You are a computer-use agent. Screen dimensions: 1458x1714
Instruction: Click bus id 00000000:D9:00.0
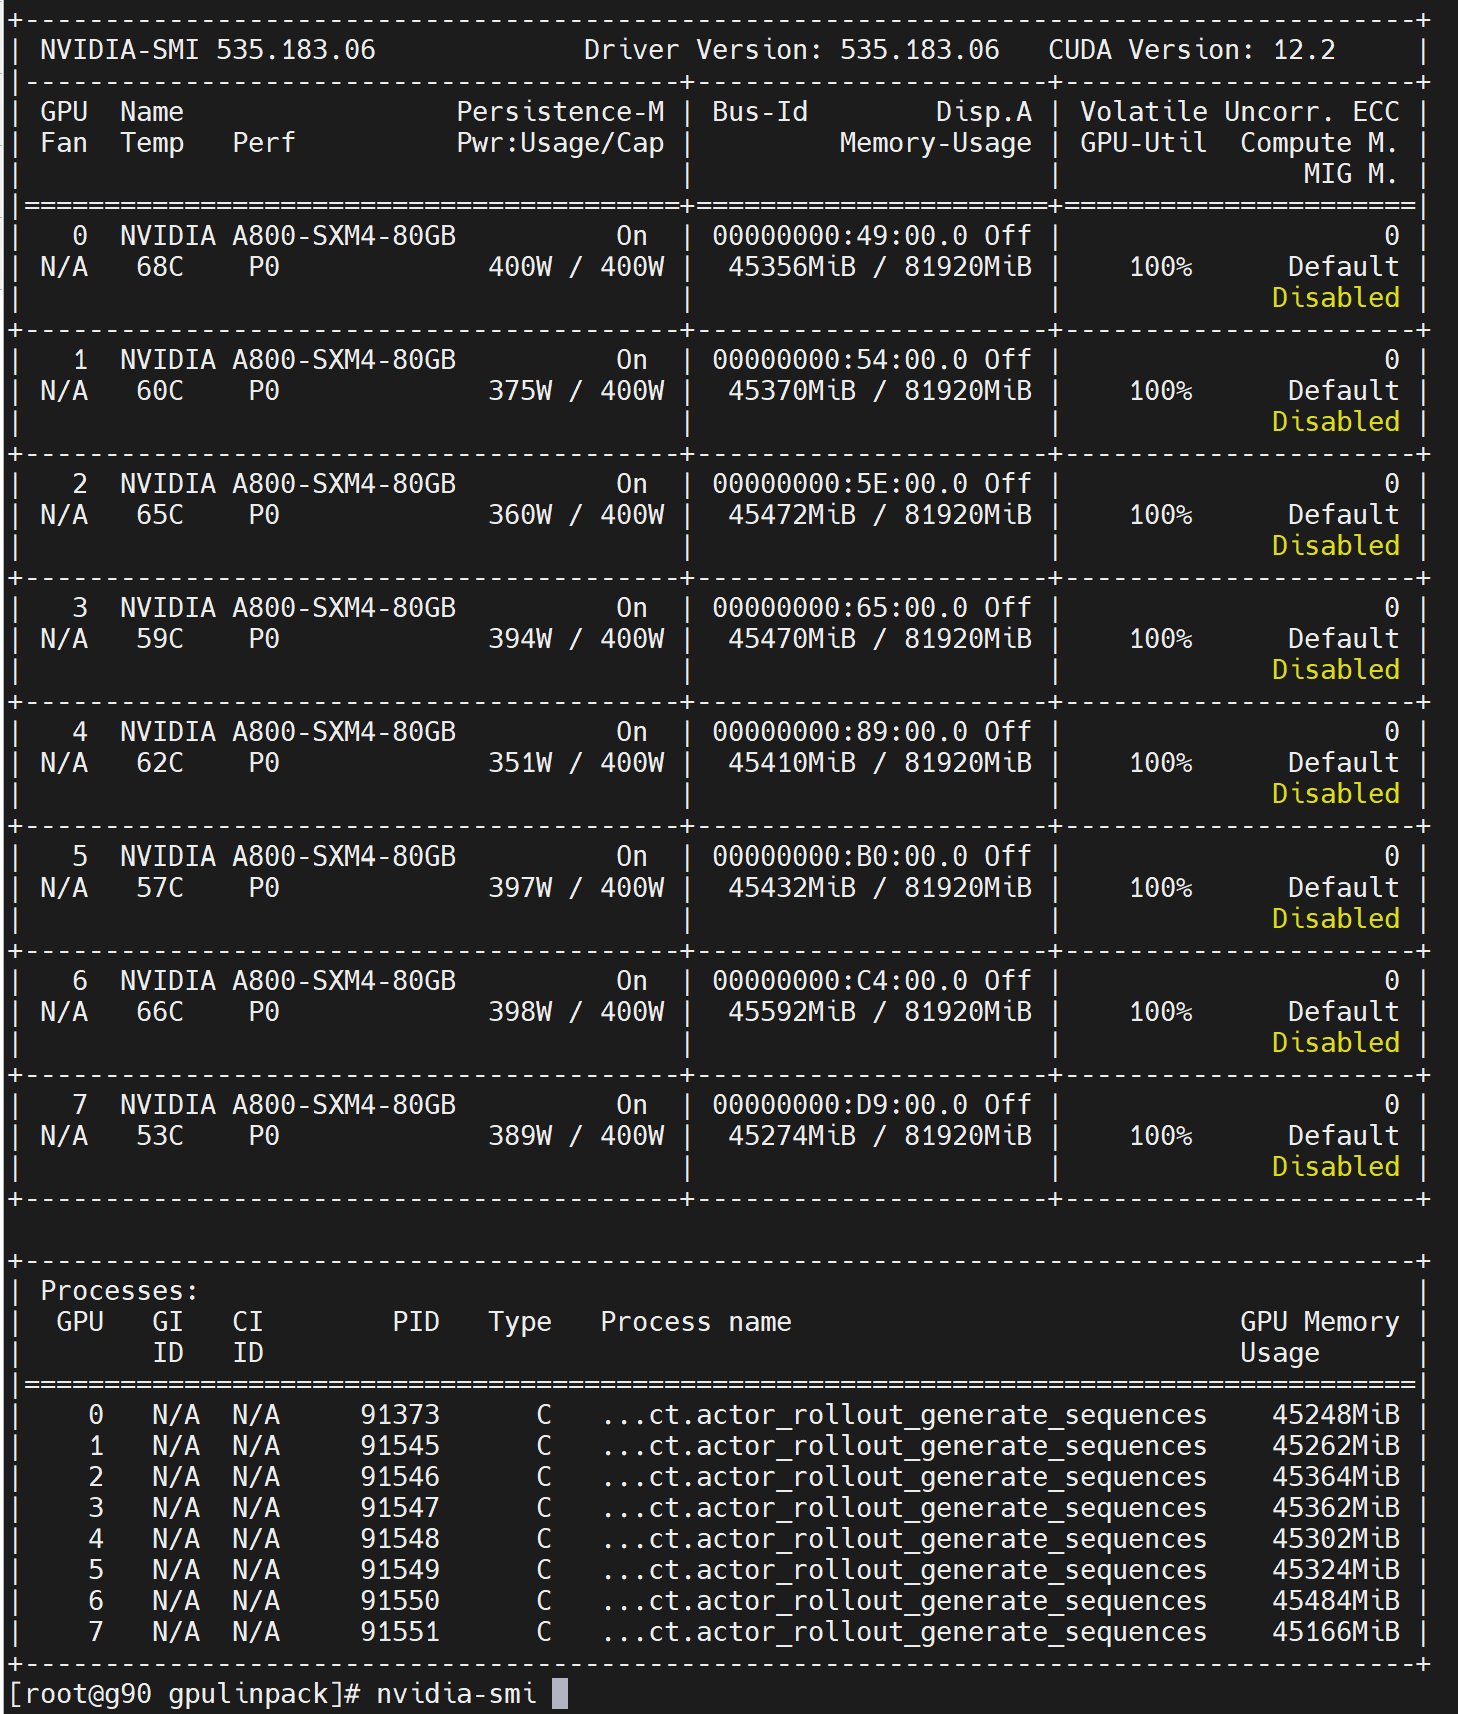coord(839,1105)
